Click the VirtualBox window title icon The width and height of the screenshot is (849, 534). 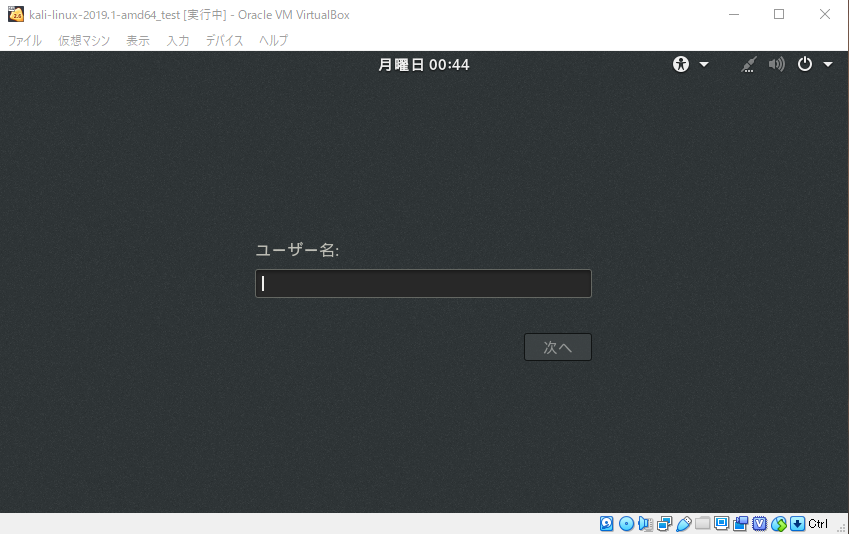point(16,14)
